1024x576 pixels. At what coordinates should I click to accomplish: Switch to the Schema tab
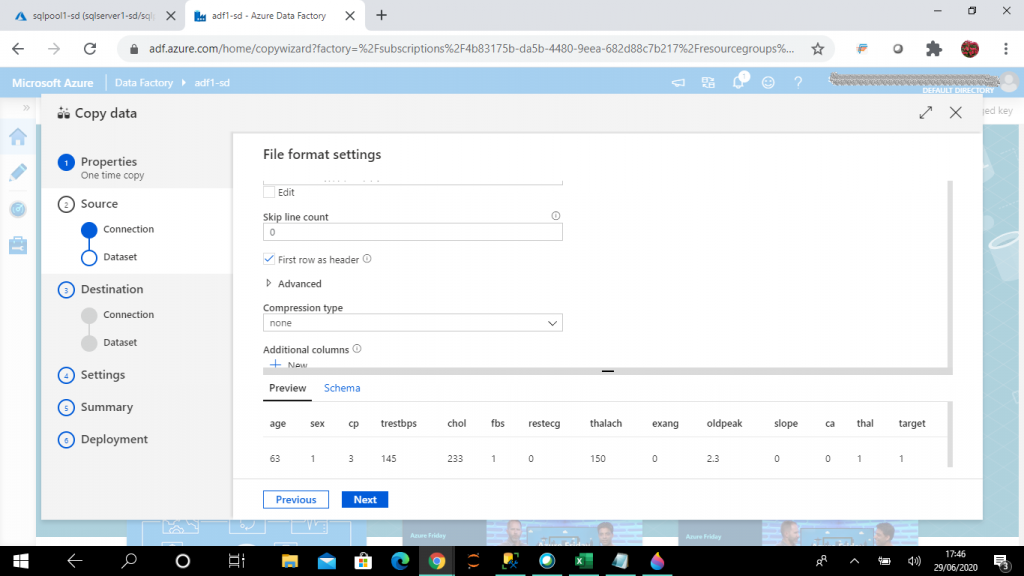(342, 388)
